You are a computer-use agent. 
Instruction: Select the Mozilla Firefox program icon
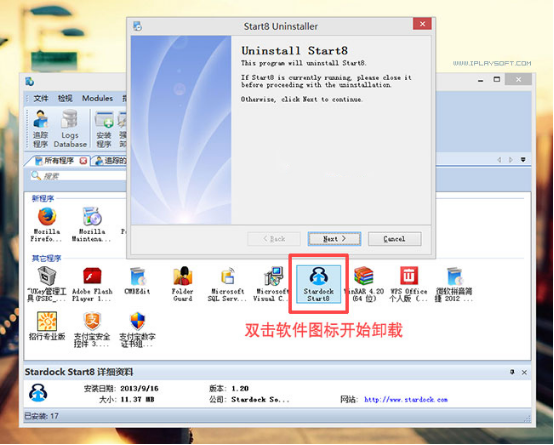pos(47,224)
